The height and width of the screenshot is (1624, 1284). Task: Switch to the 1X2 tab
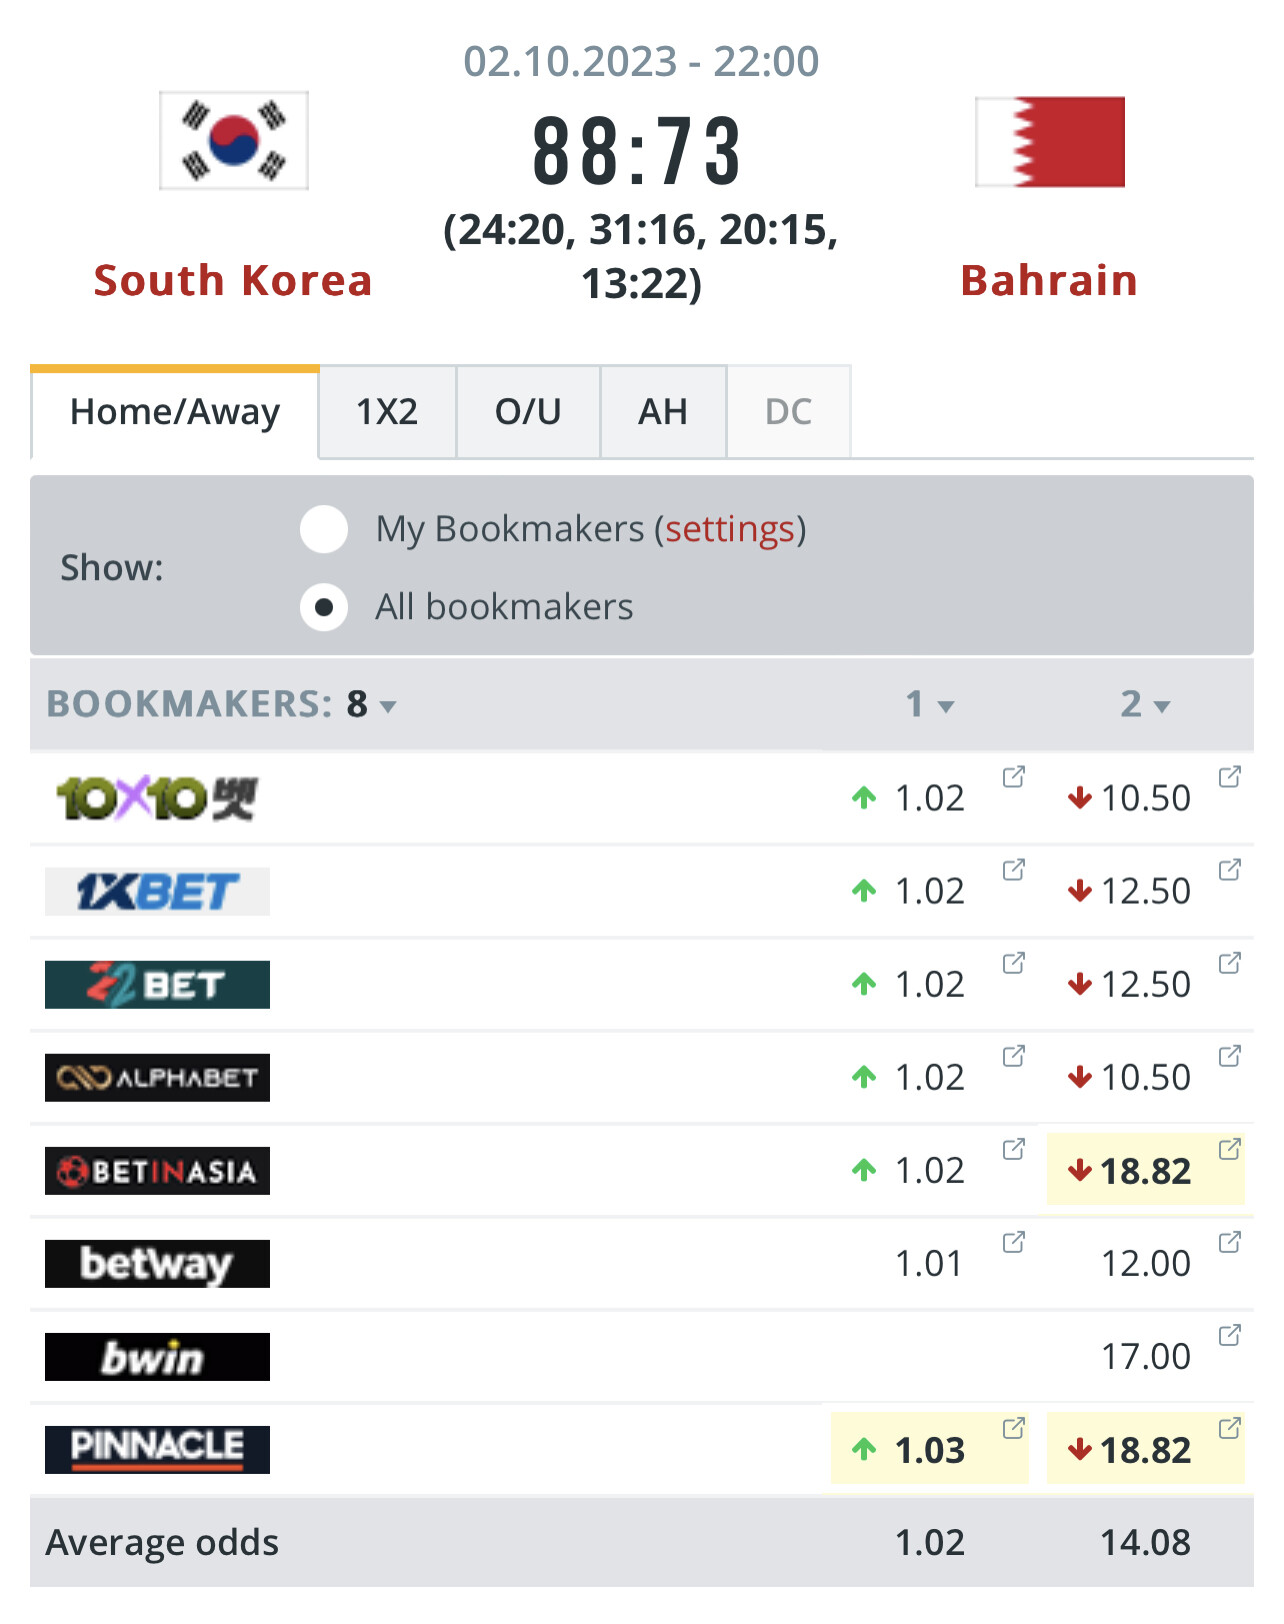[387, 412]
